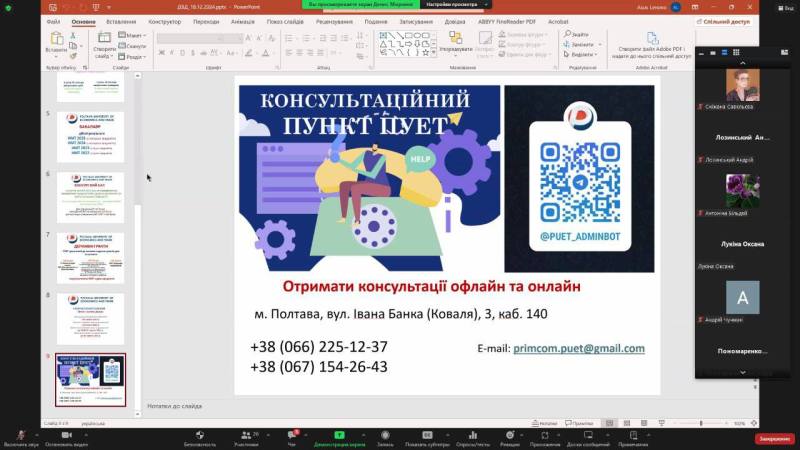
Task: Open the Zoom Chat icon
Action: 294,436
